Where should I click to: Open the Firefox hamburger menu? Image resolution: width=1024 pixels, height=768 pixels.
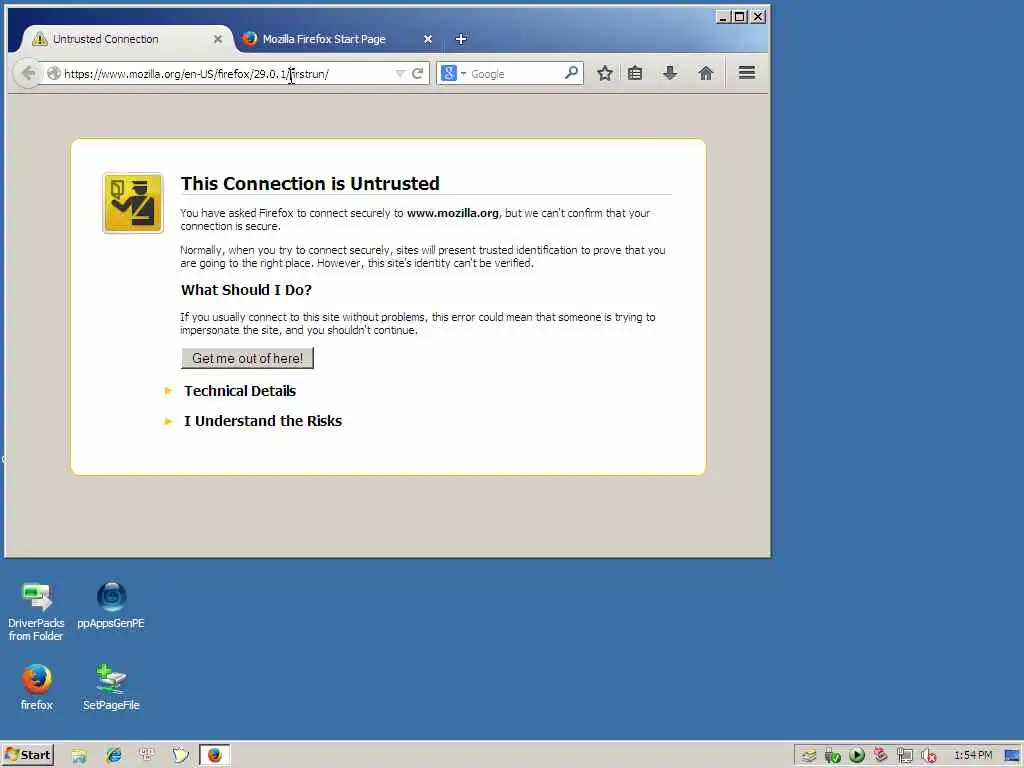click(x=747, y=72)
